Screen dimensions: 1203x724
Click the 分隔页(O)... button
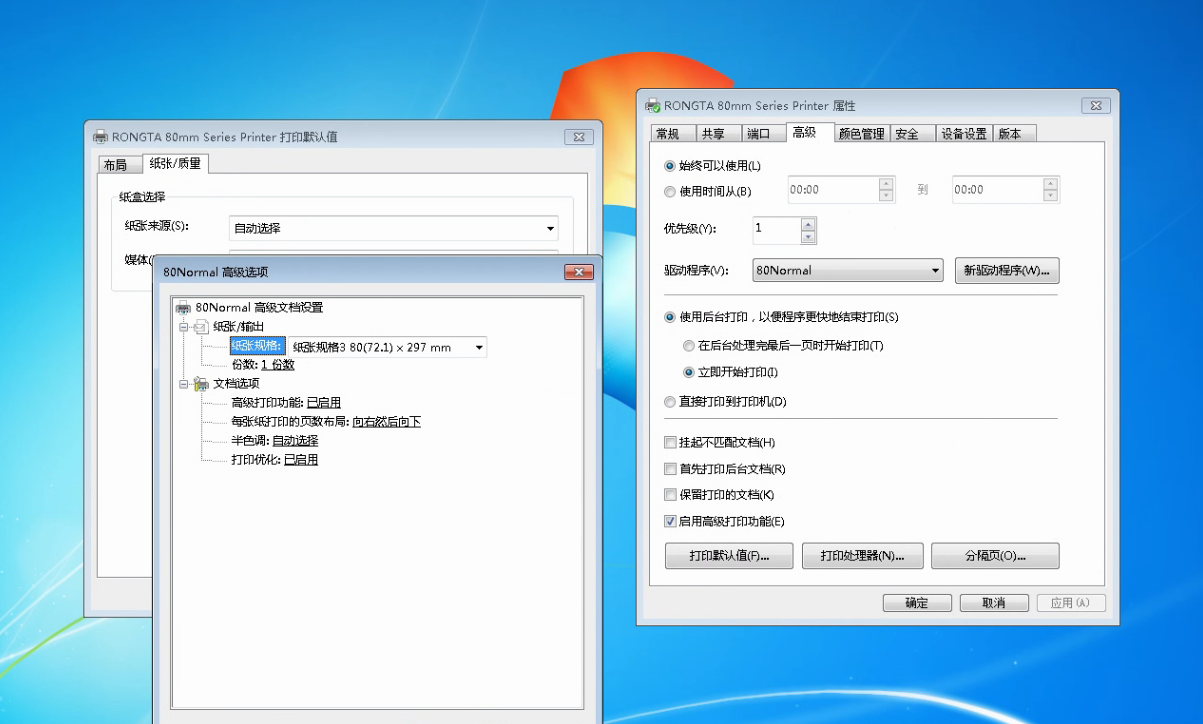point(995,556)
